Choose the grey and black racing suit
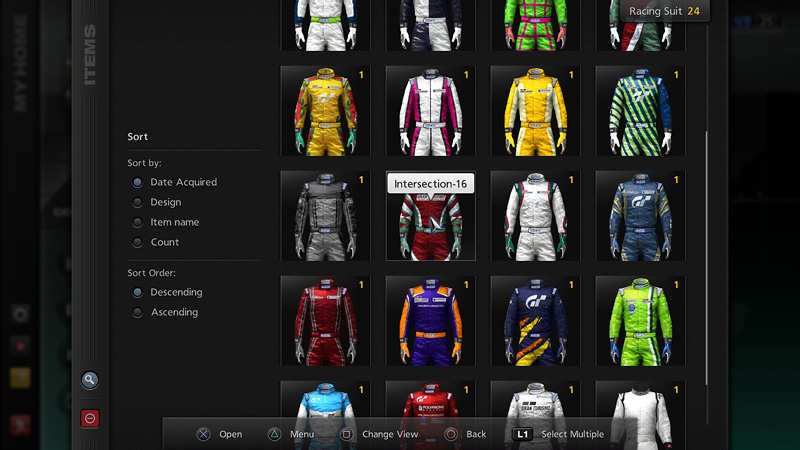 (325, 216)
